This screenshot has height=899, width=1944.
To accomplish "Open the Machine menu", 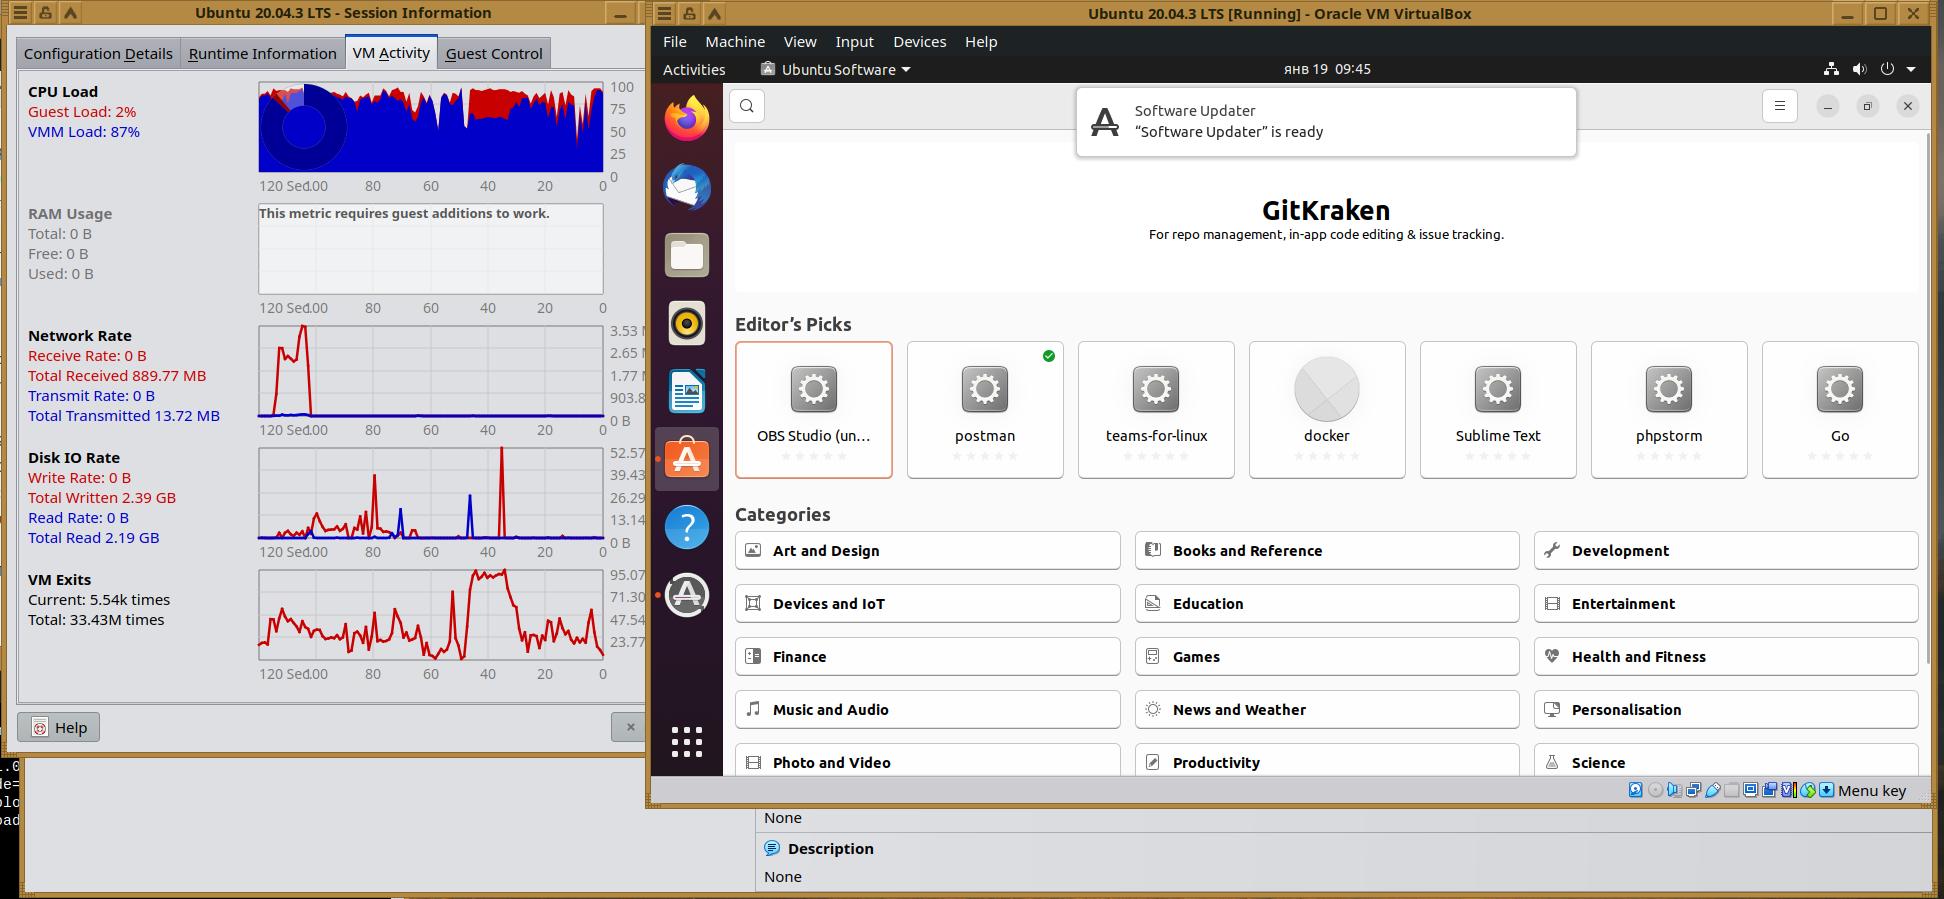I will 735,41.
